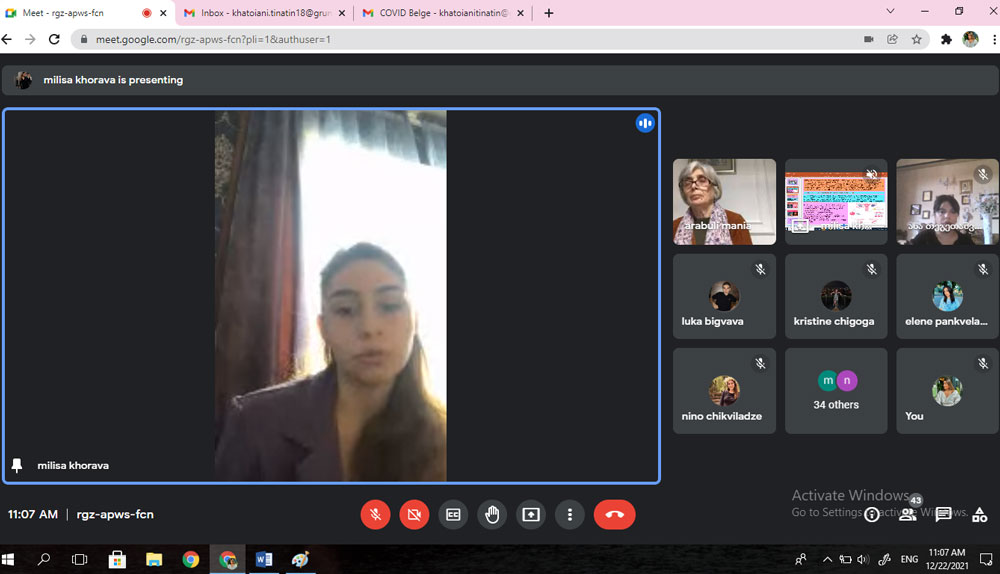Click the pin icon beside milisa khorava
1000x574 pixels.
17,465
